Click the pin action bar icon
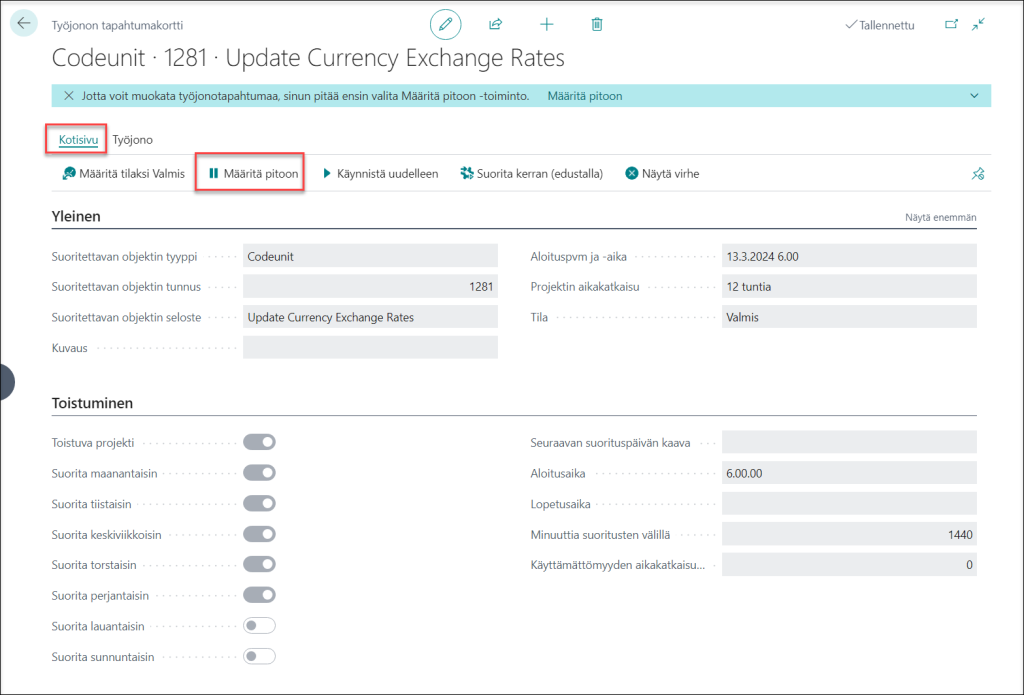 978,174
